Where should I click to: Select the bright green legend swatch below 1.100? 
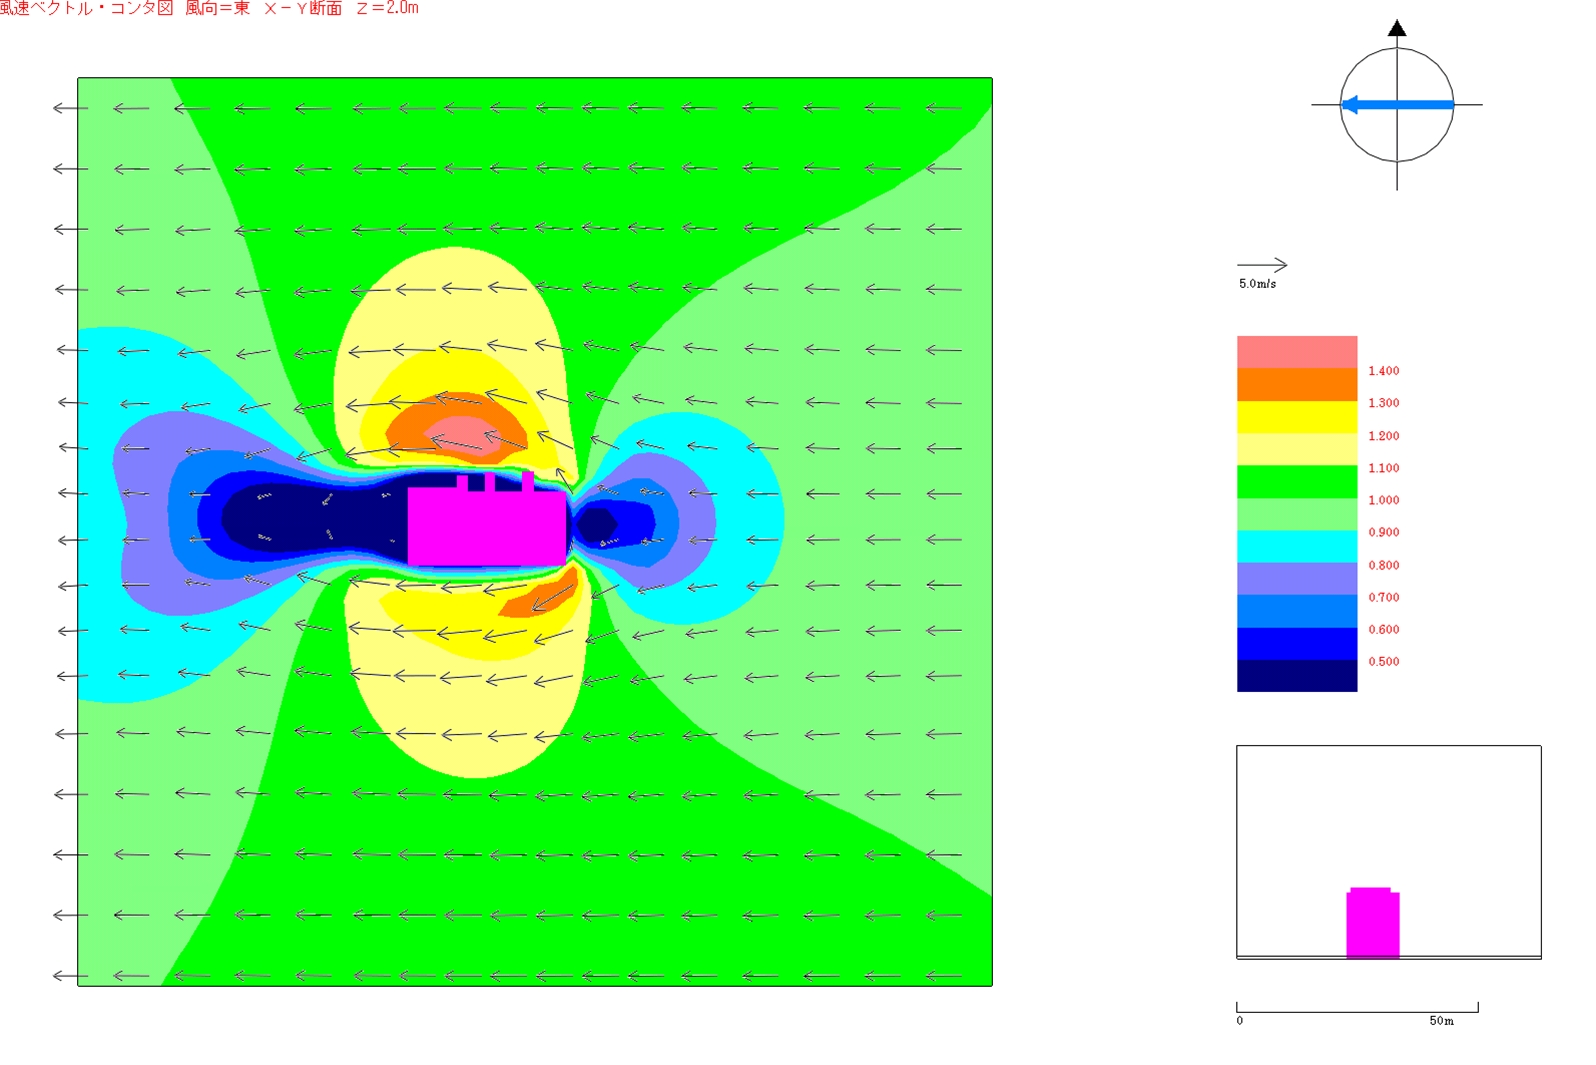1296,482
